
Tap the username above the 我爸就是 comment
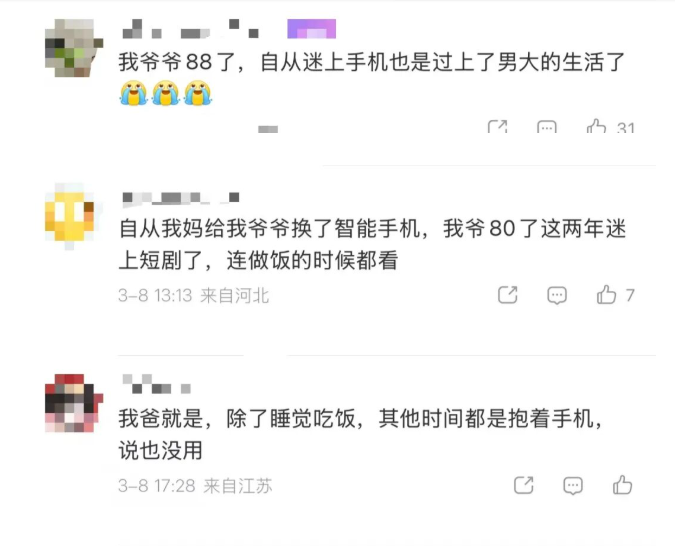point(157,385)
